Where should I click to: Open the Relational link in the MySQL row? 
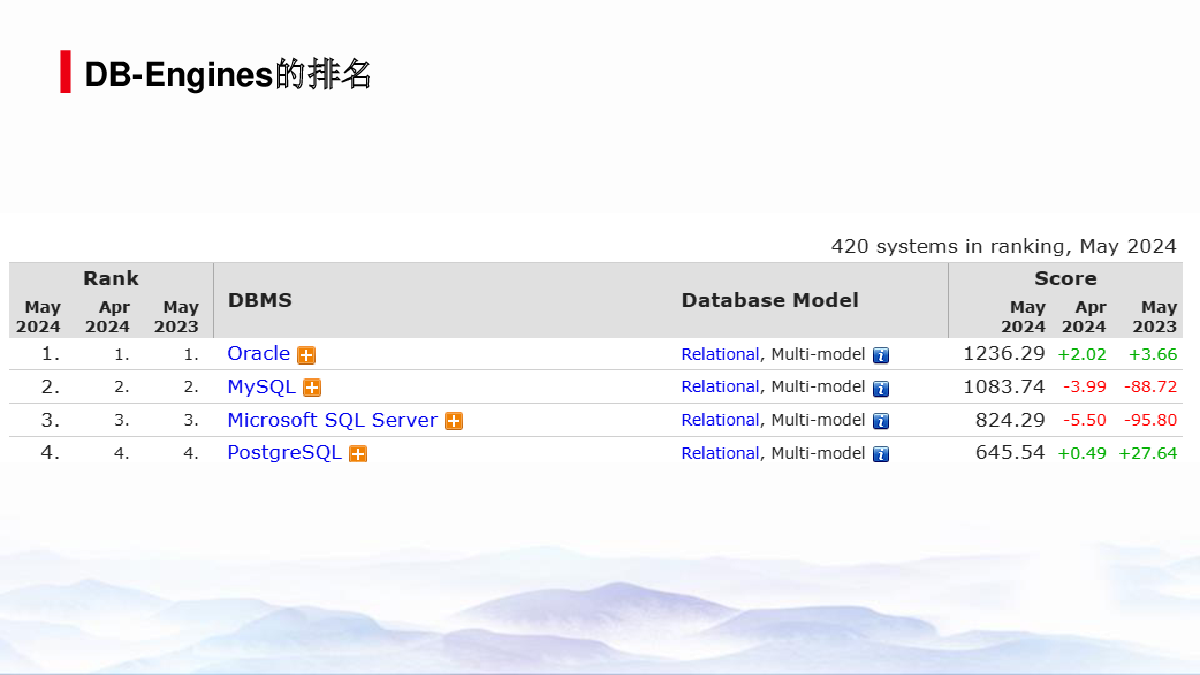tap(720, 387)
